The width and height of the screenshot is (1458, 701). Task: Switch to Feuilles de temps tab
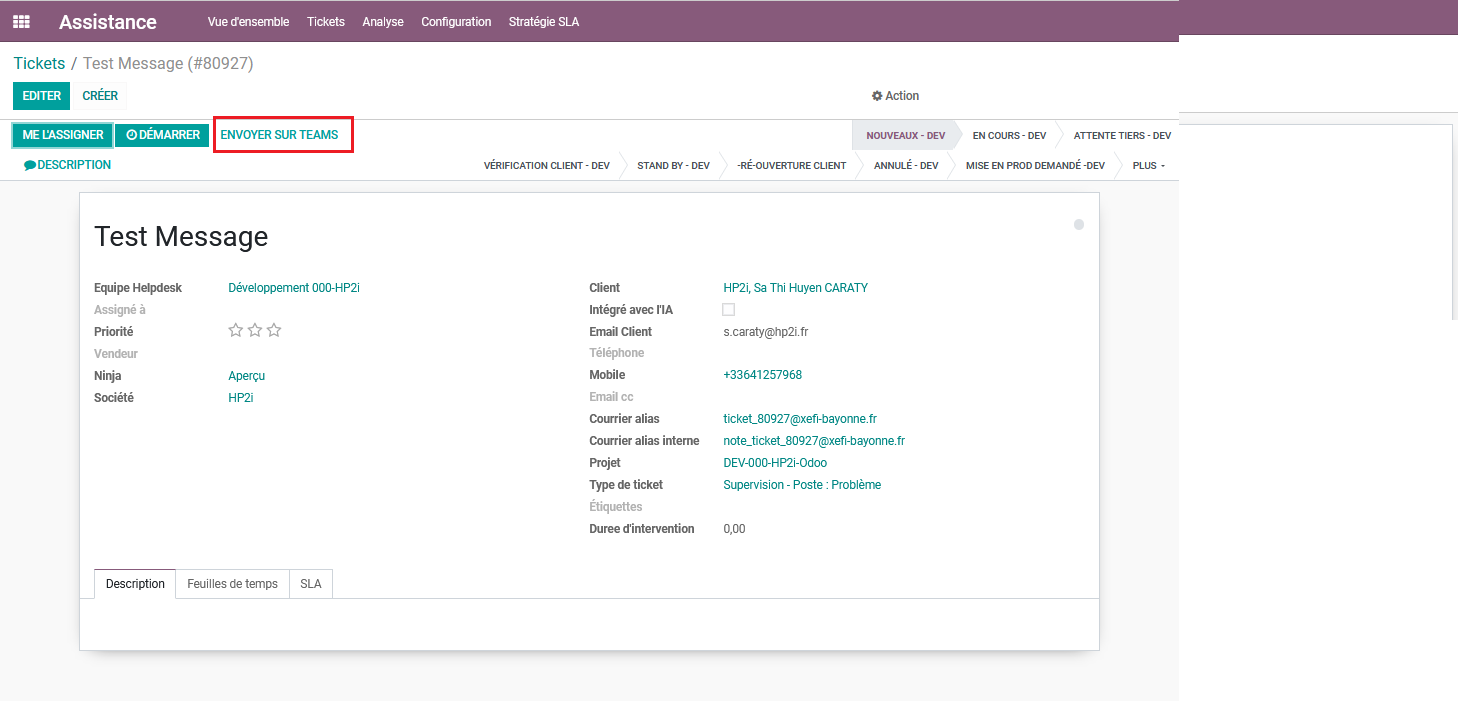click(x=232, y=584)
